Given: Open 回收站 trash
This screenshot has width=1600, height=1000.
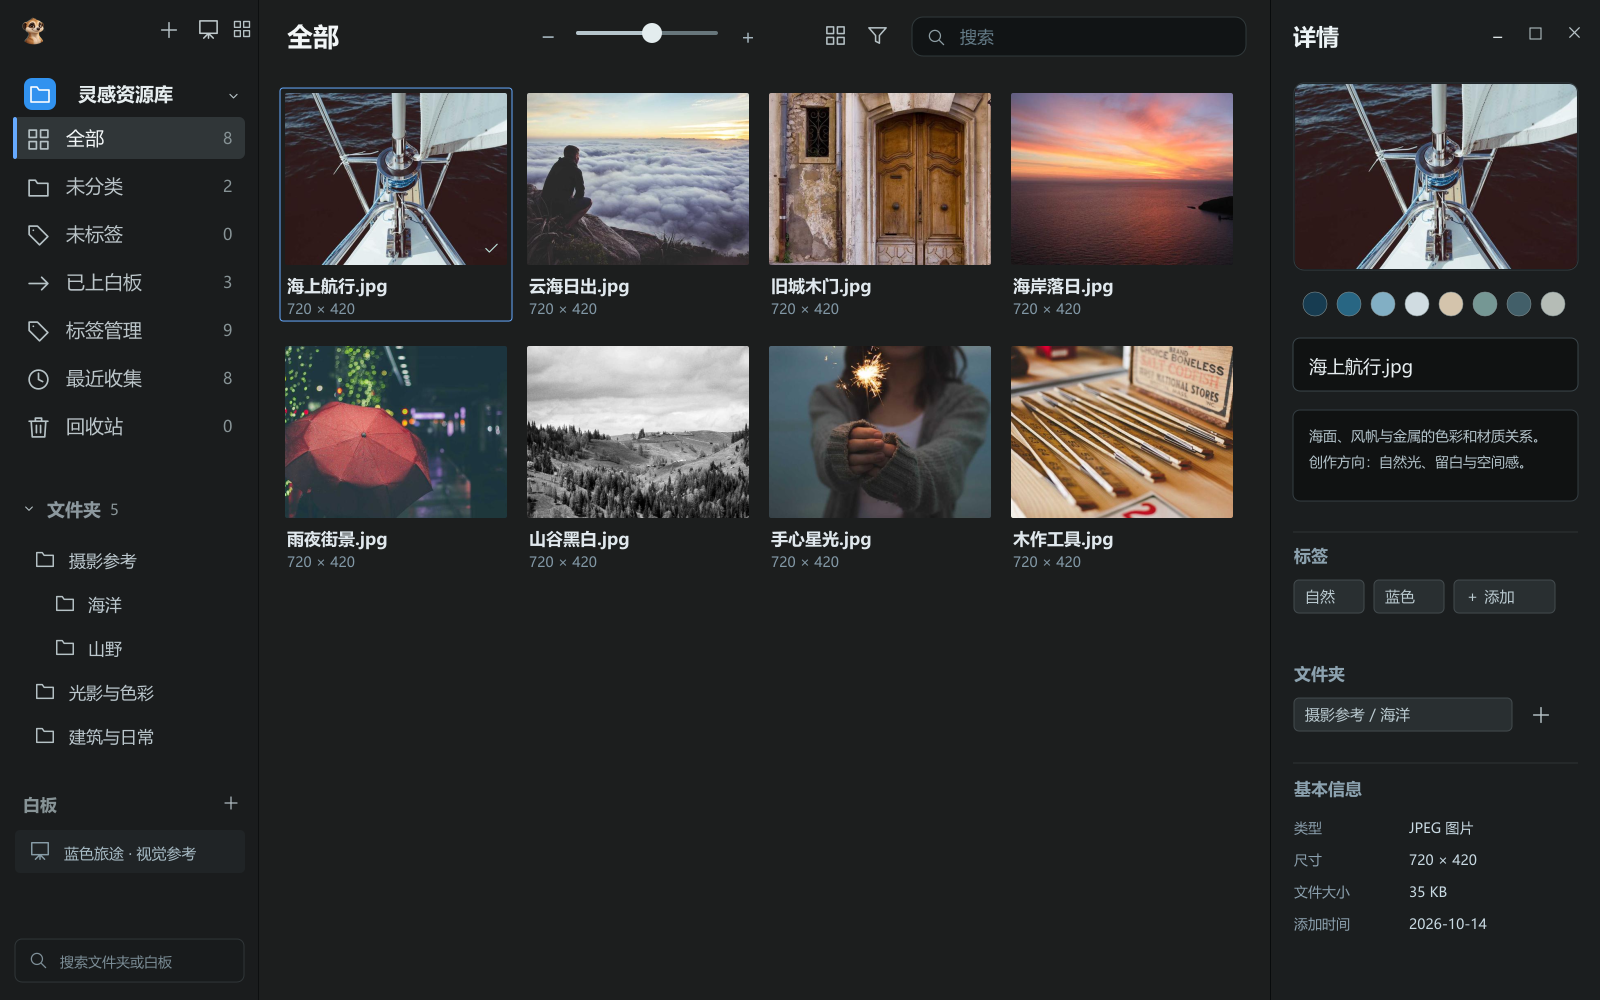Looking at the screenshot, I should 129,426.
